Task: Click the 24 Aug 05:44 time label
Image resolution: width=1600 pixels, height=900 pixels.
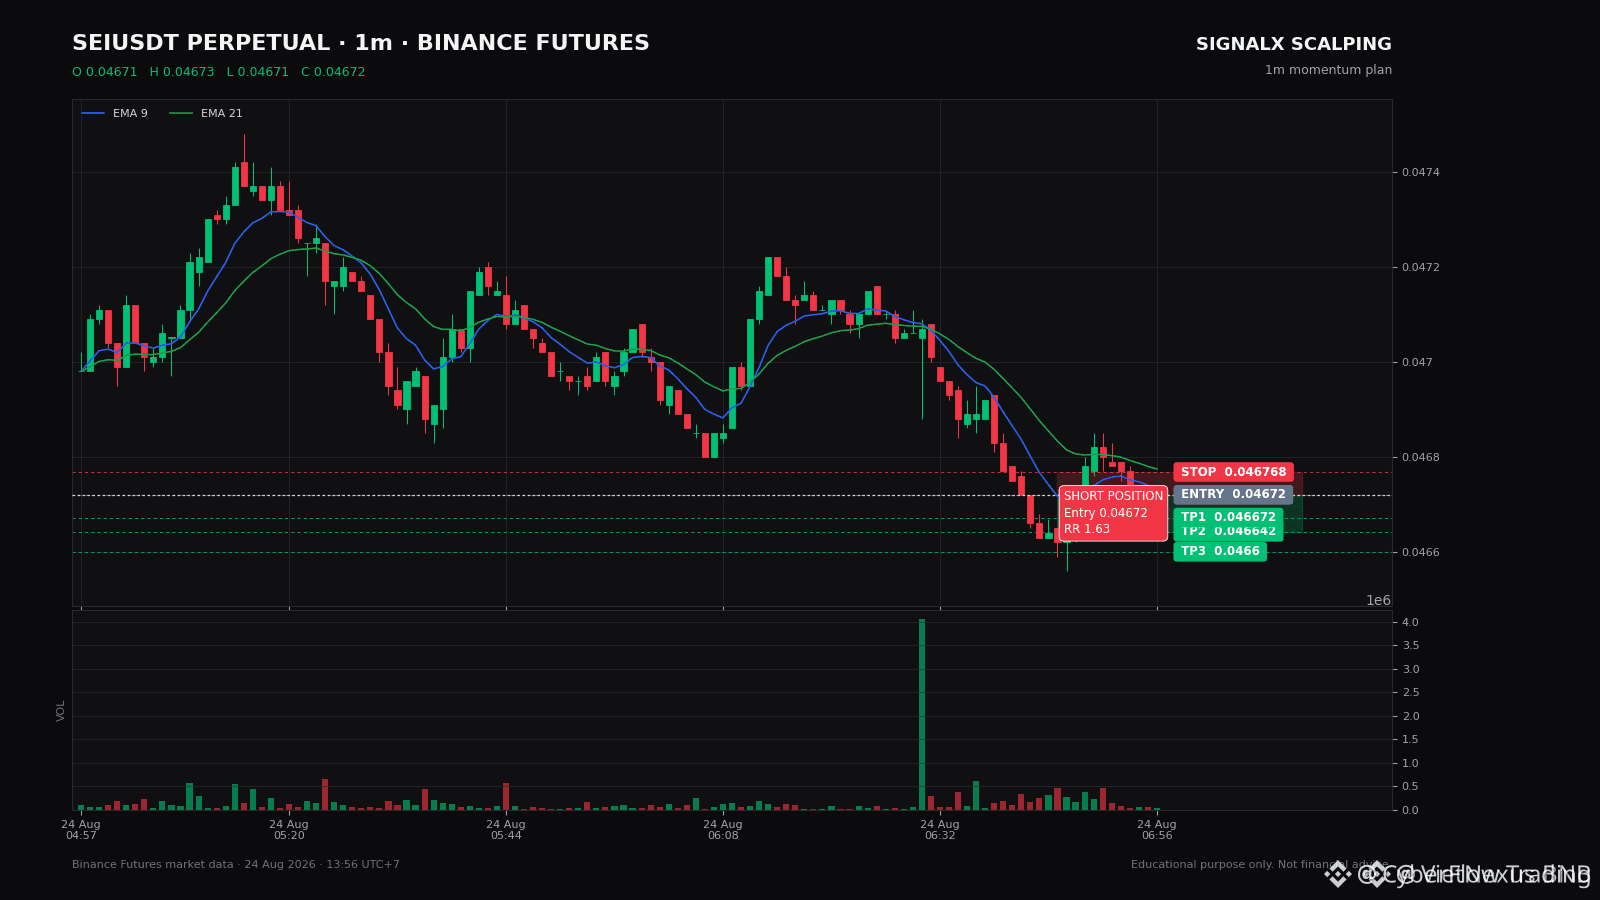Action: point(506,830)
